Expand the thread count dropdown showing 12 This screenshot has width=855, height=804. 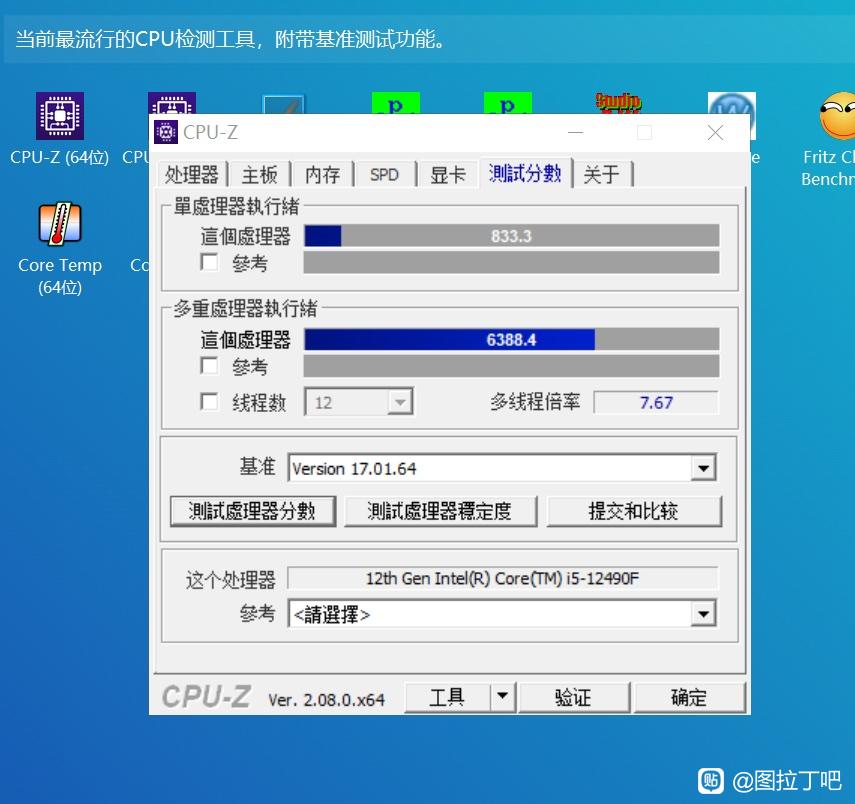[x=400, y=403]
